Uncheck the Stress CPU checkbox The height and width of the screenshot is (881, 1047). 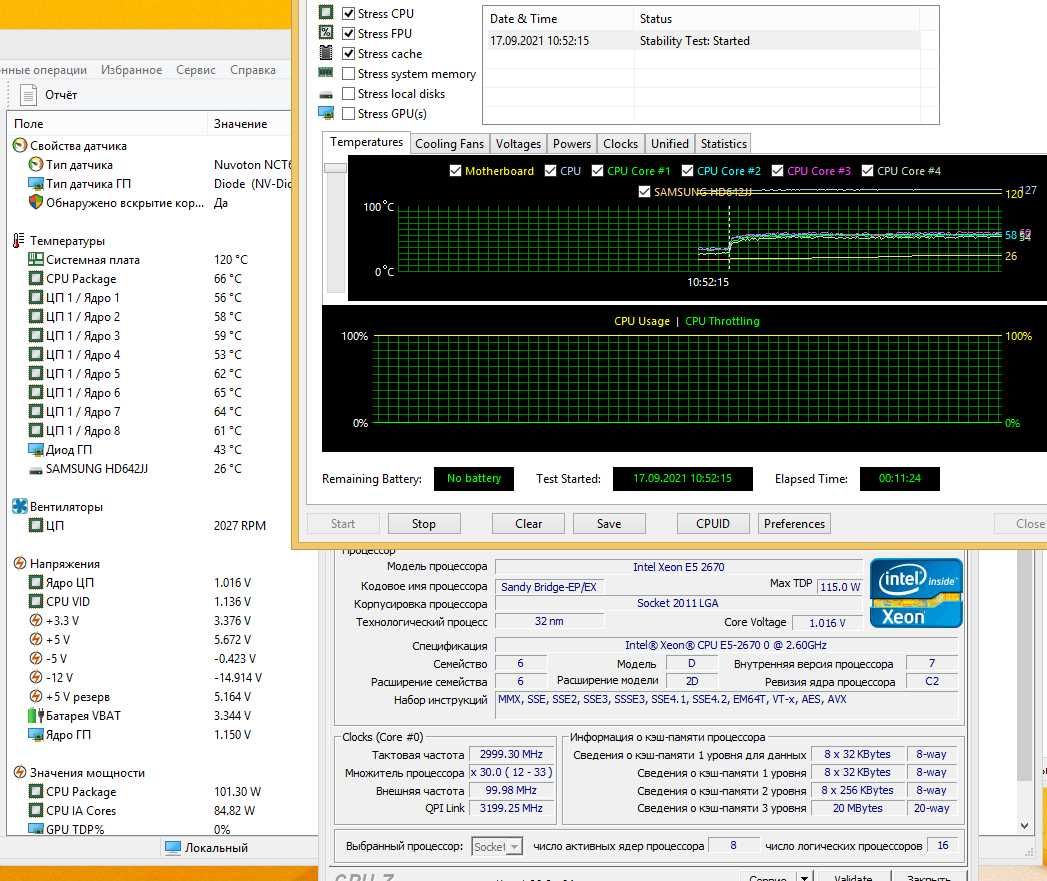tap(348, 13)
